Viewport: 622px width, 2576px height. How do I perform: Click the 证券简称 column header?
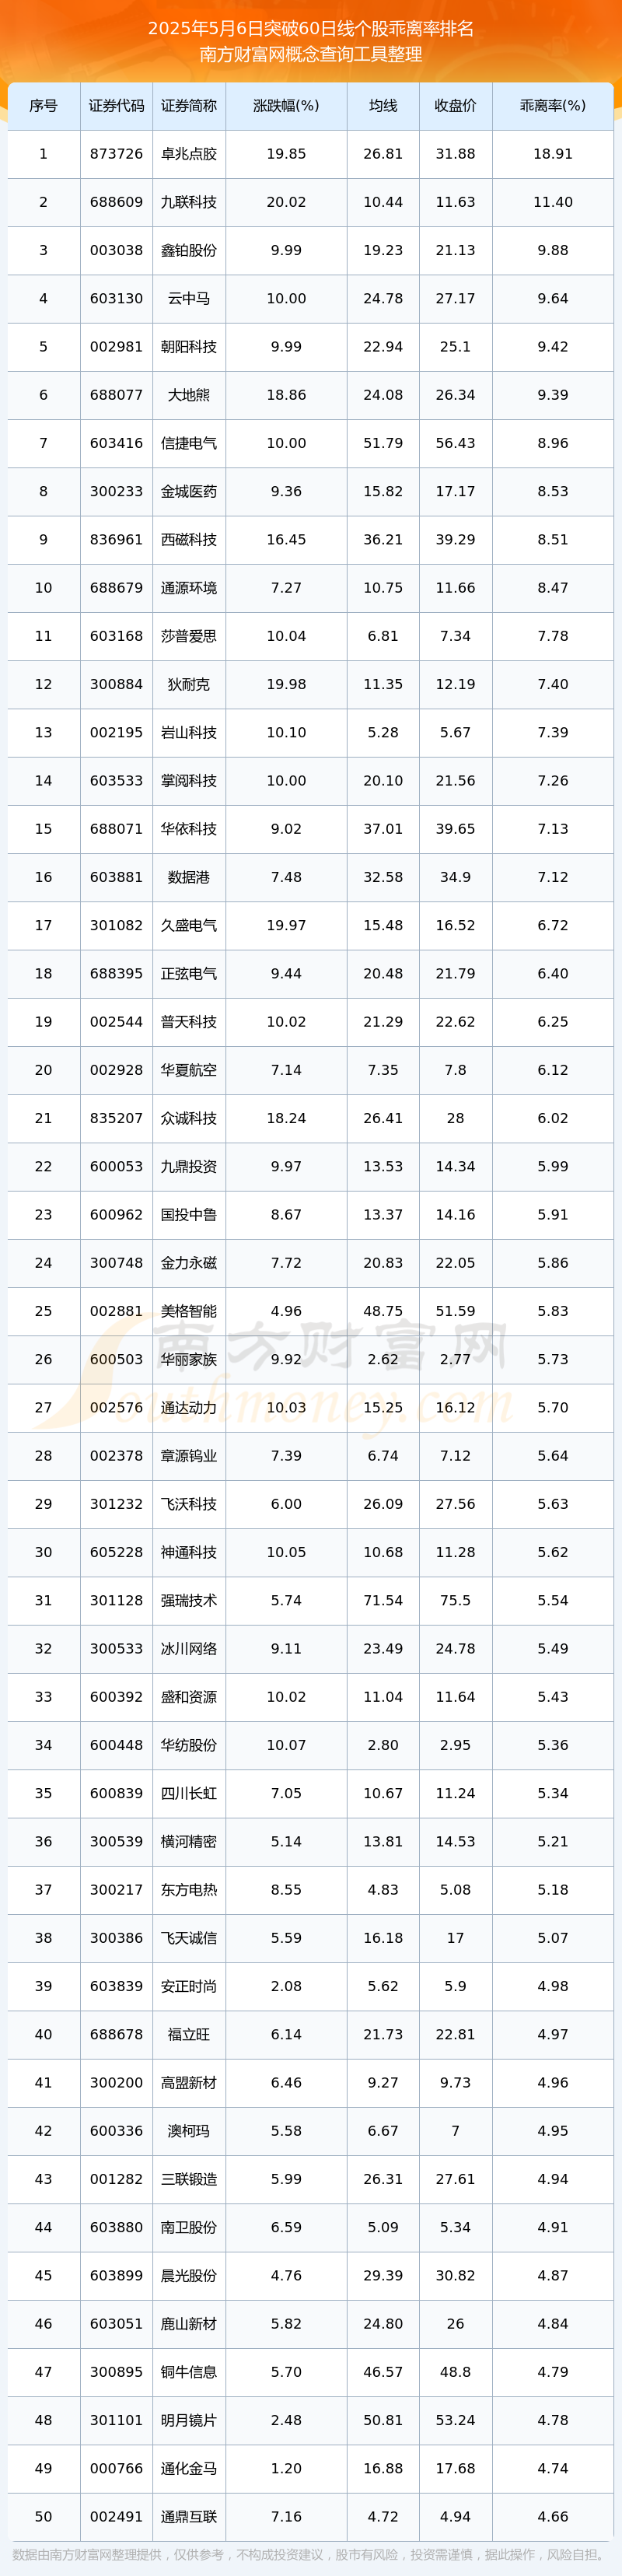(x=189, y=106)
